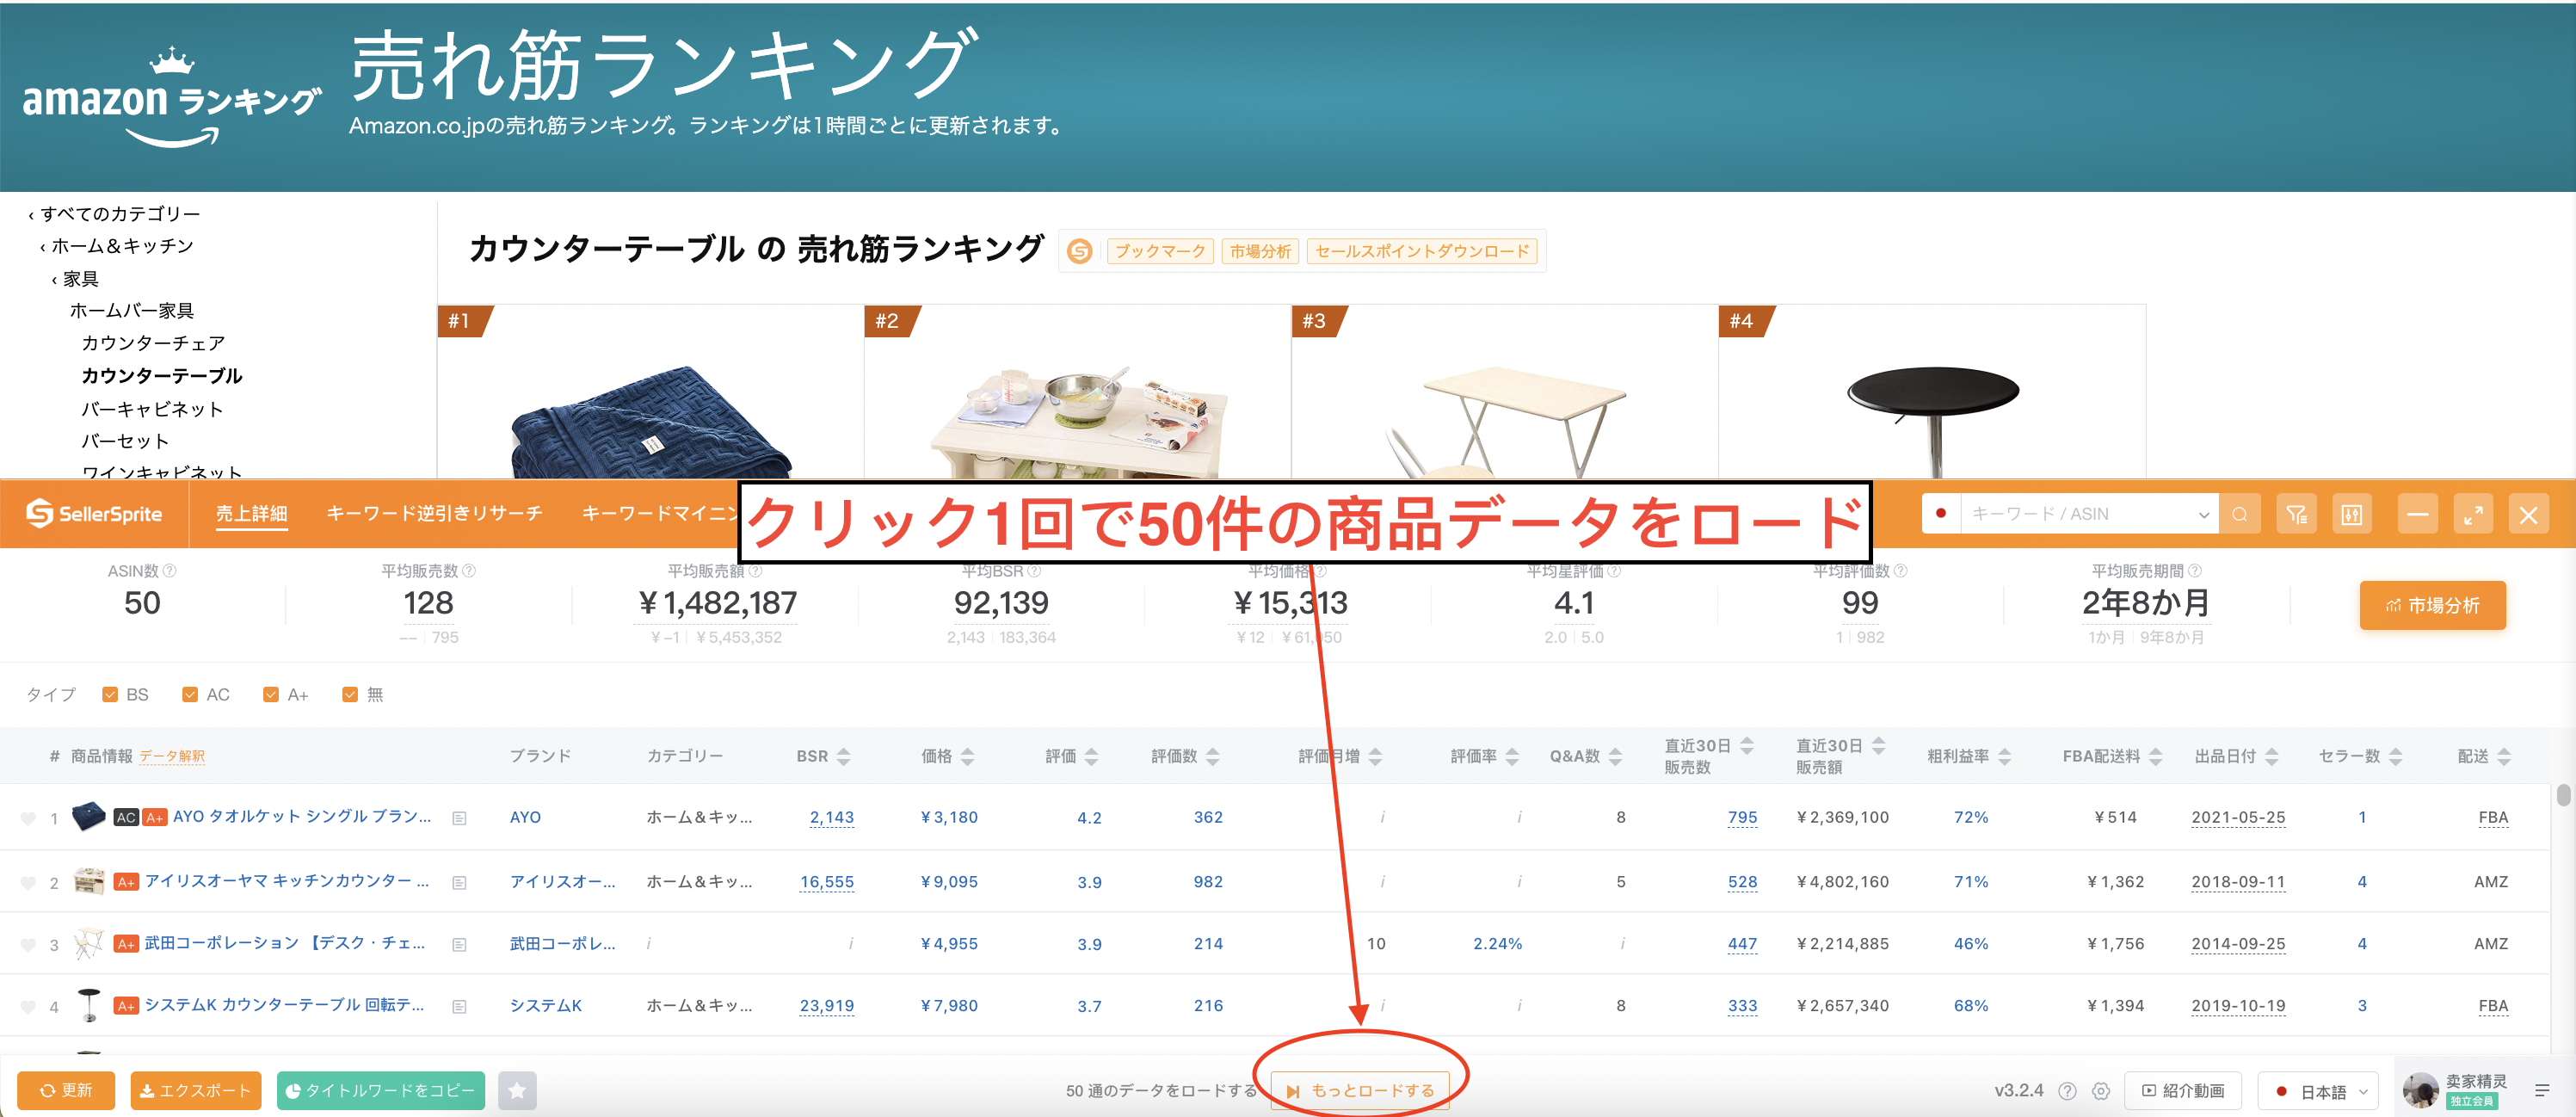Open detail note icon for アイリスオーヤマ row

point(459,882)
